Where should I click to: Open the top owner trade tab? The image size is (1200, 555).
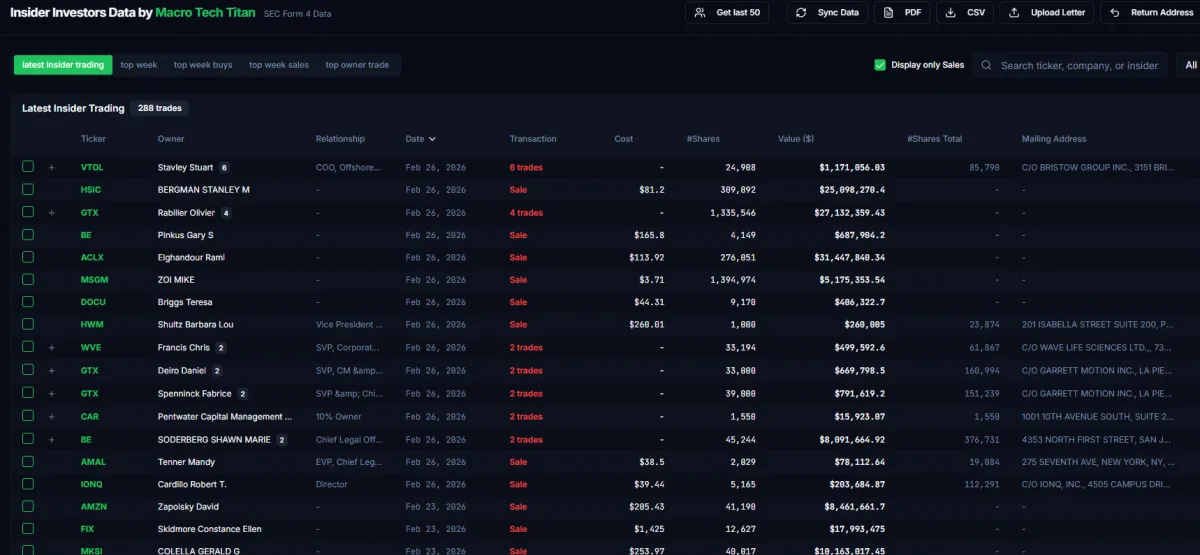[x=357, y=65]
